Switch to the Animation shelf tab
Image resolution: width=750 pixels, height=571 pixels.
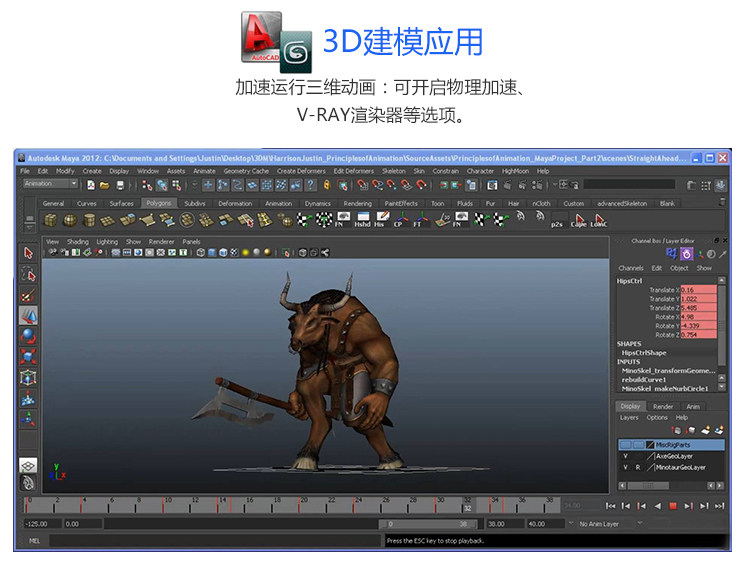278,204
